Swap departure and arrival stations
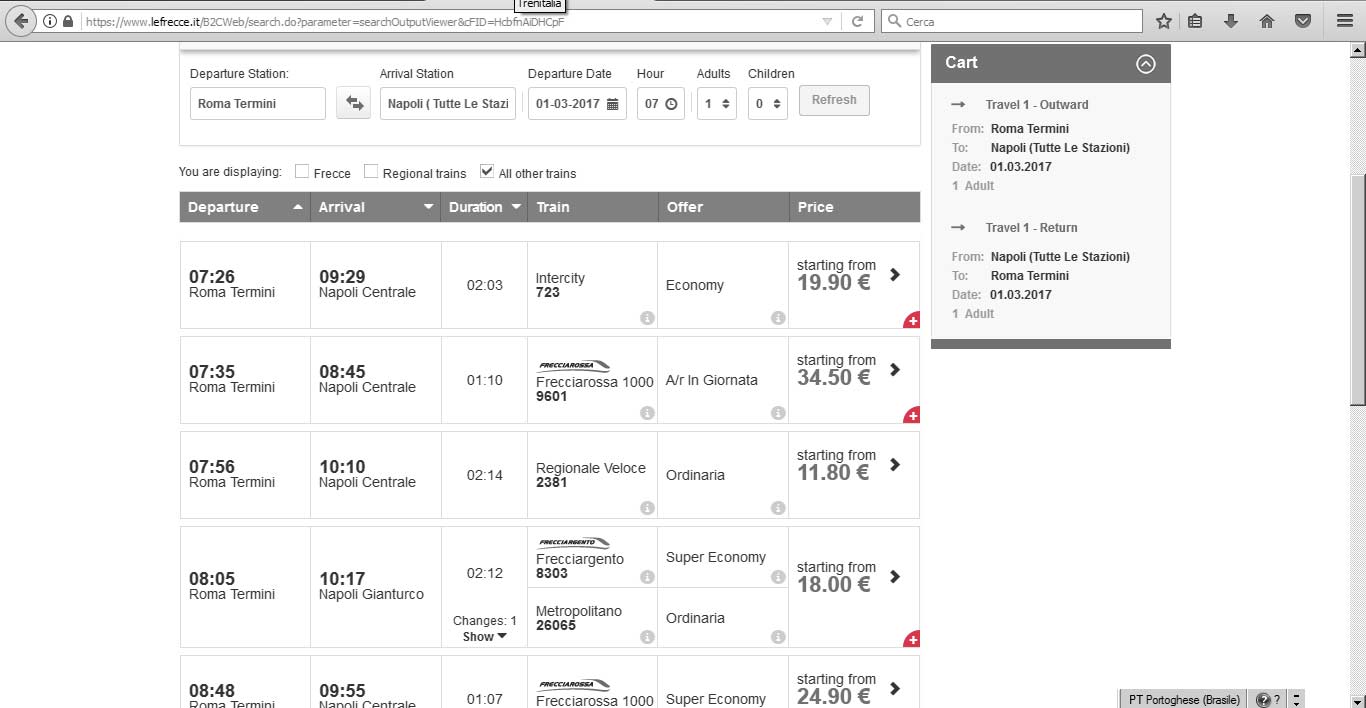The height and width of the screenshot is (708, 1366). tap(353, 103)
